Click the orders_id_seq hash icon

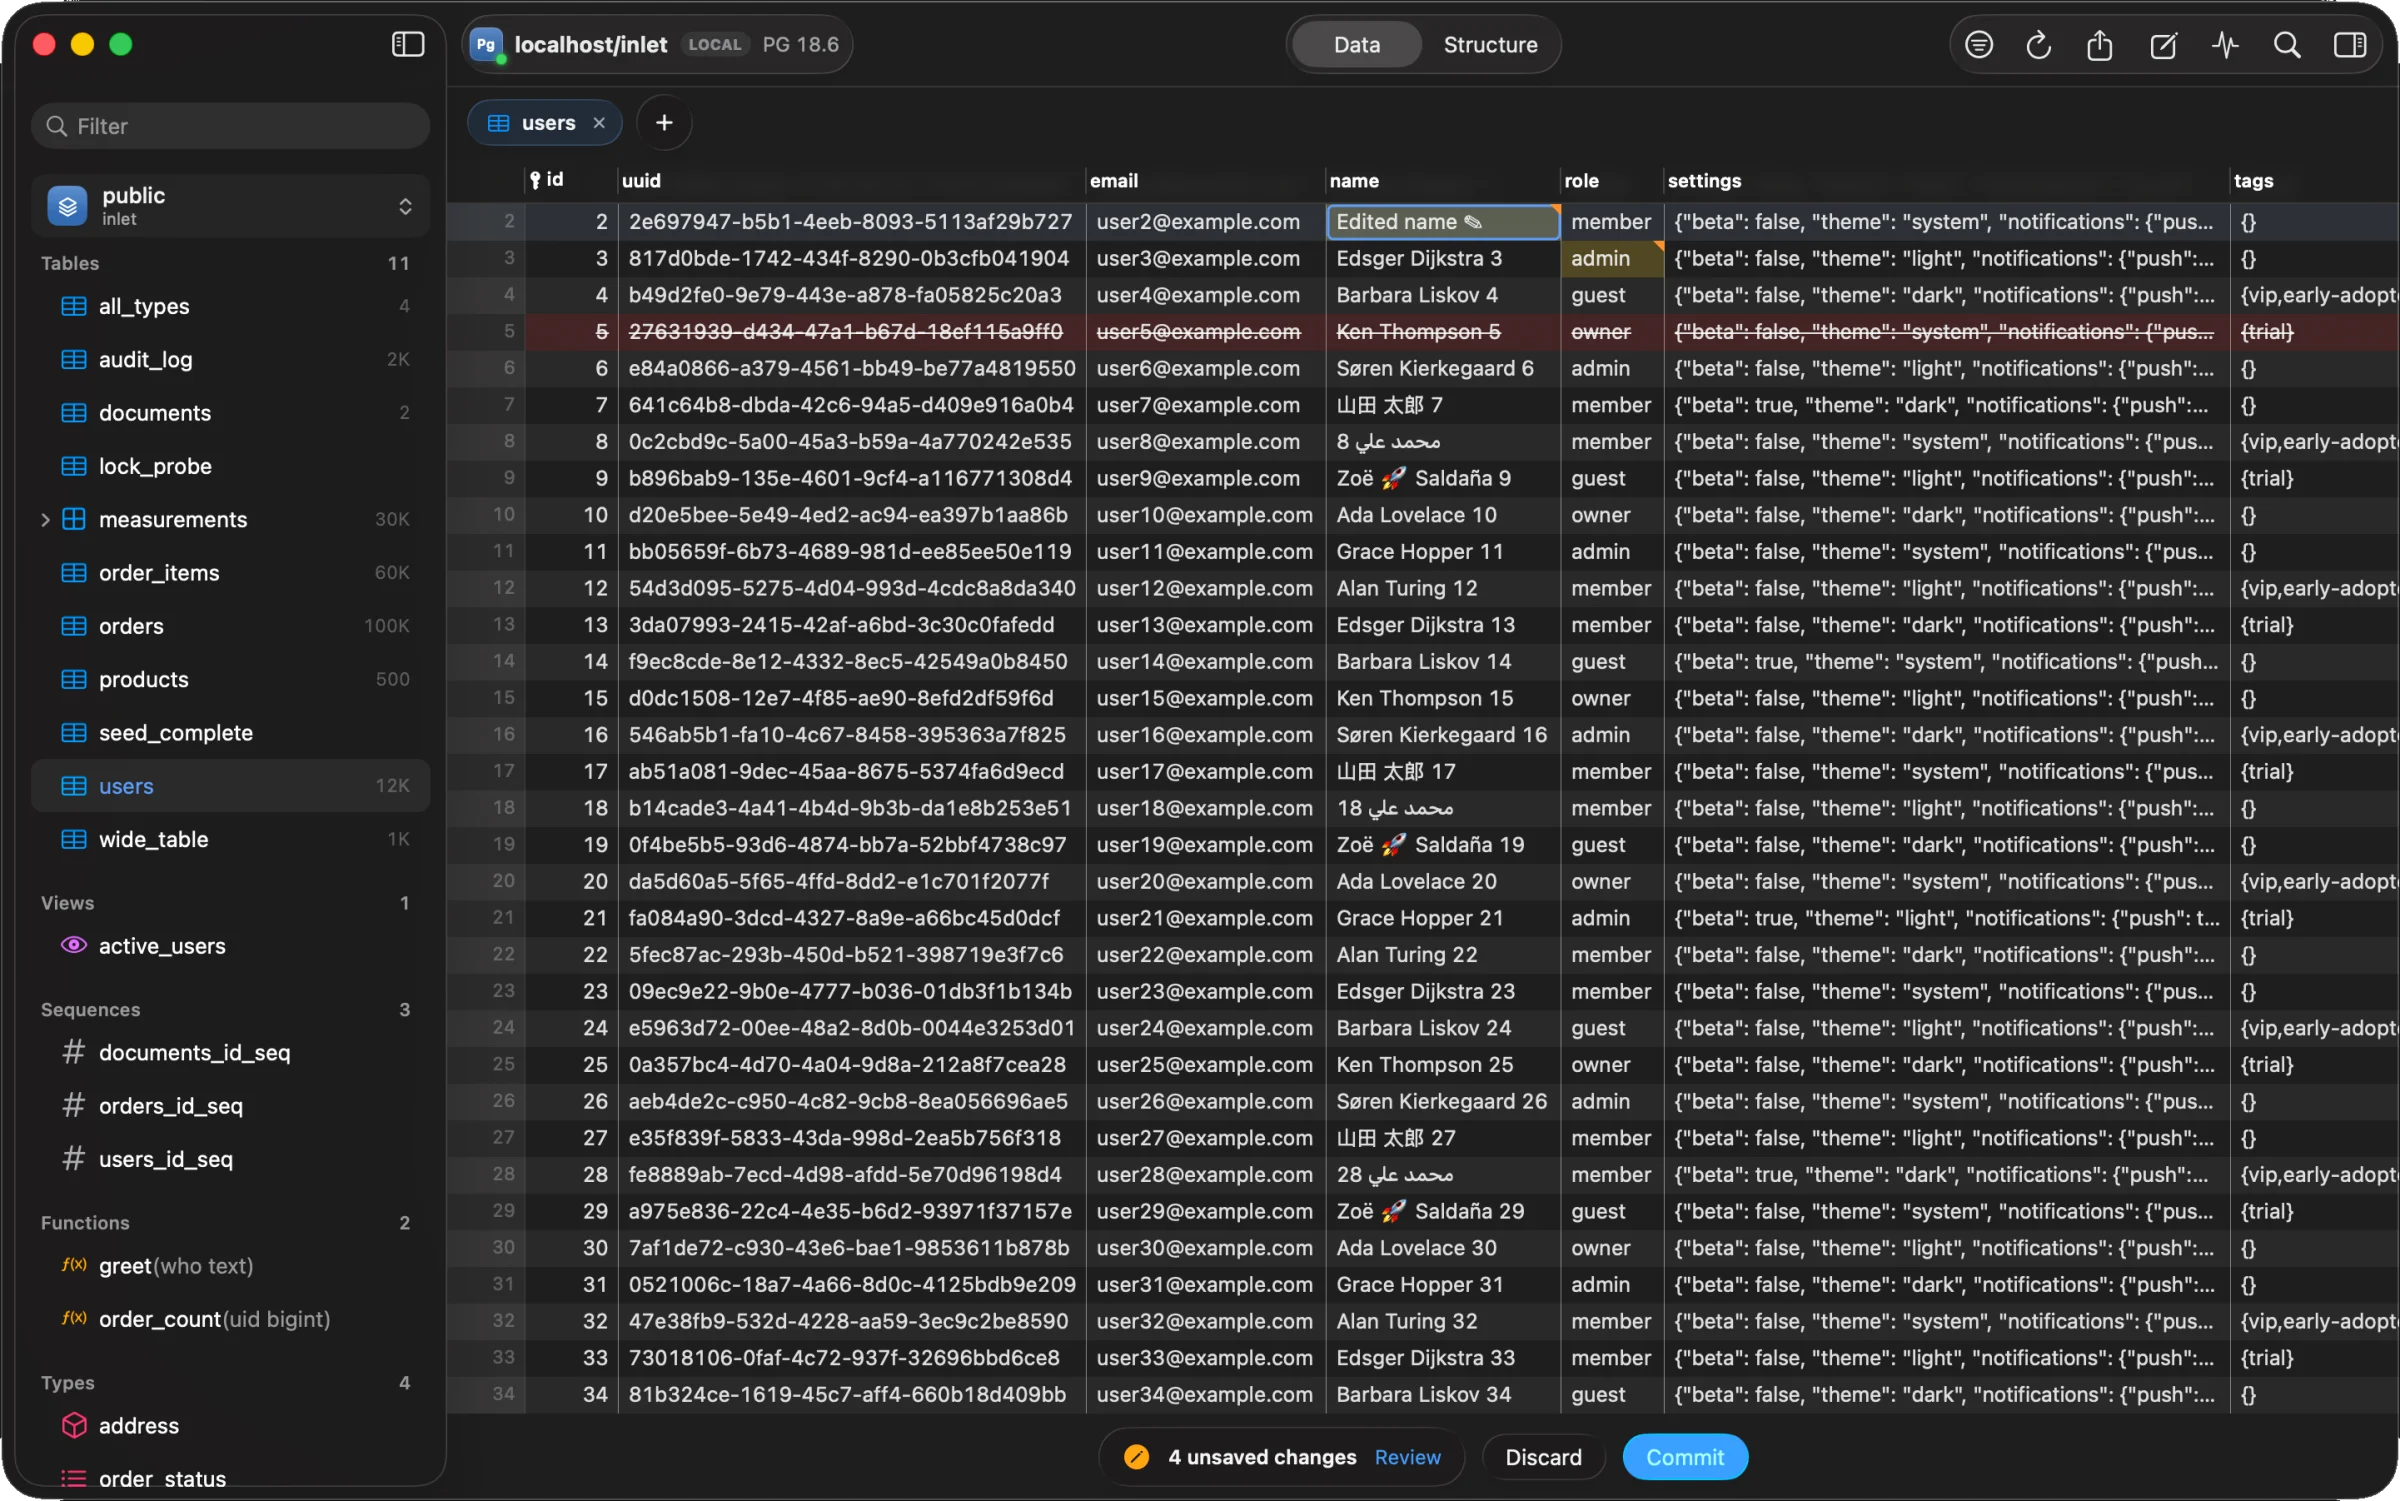pos(73,1105)
